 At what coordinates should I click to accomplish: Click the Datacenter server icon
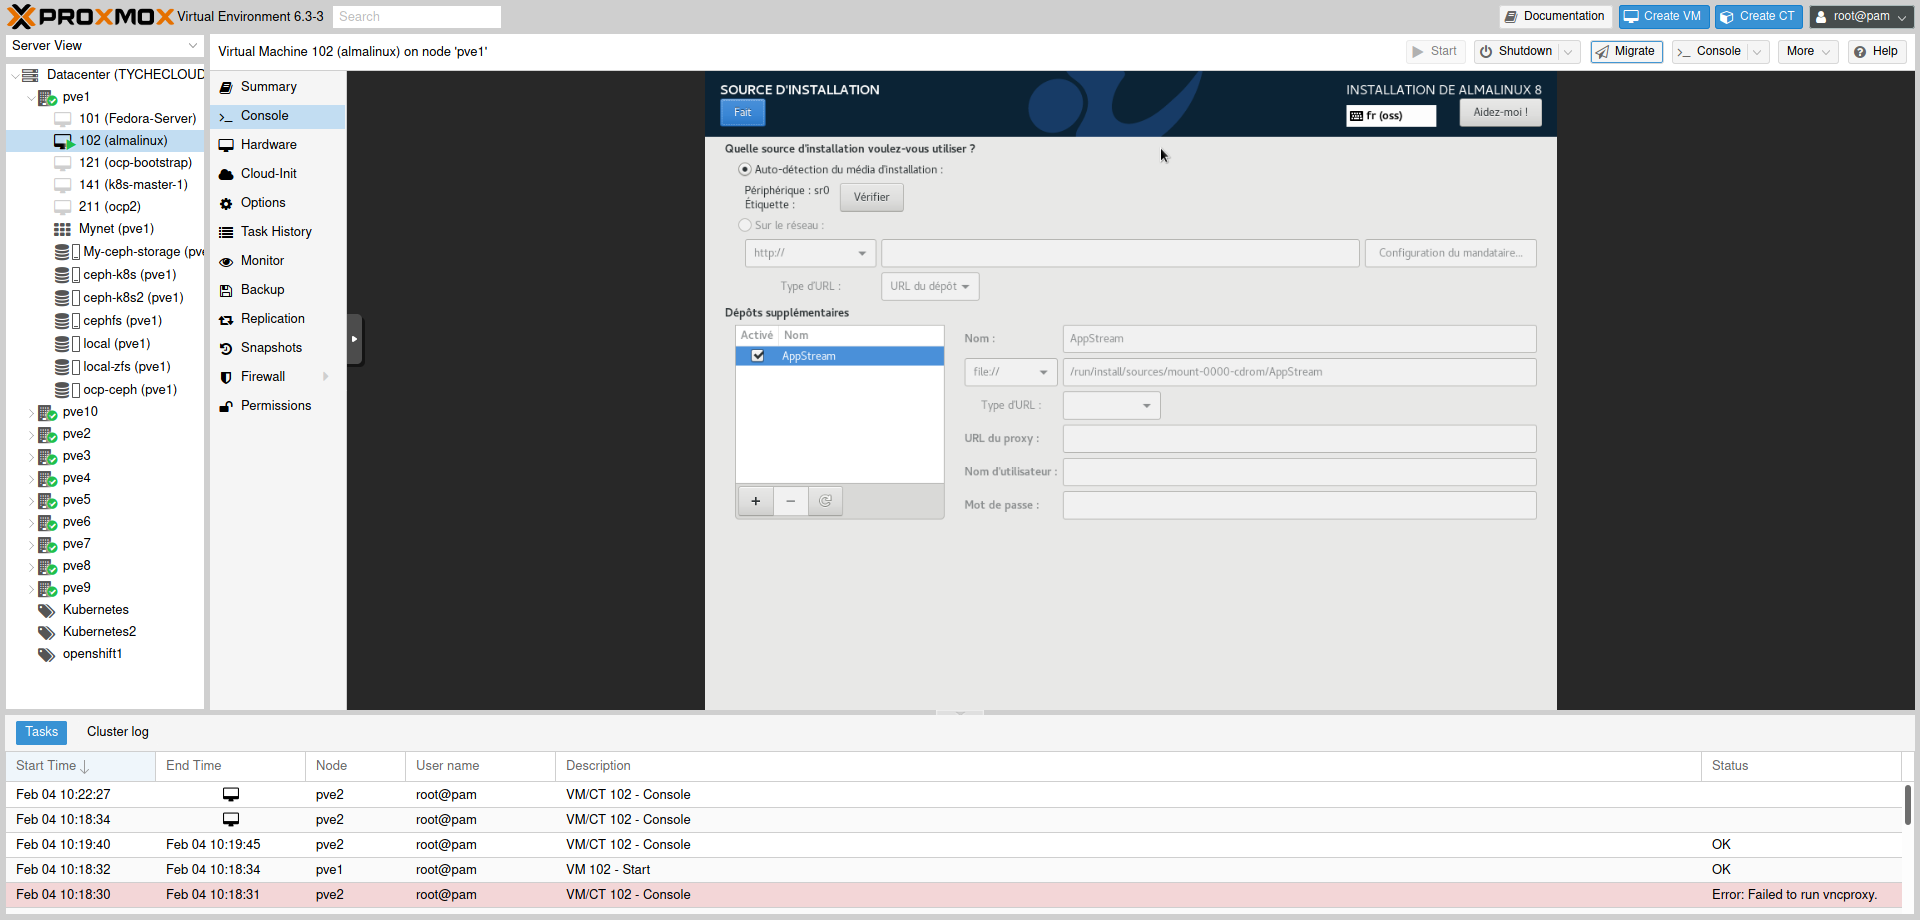tap(30, 75)
